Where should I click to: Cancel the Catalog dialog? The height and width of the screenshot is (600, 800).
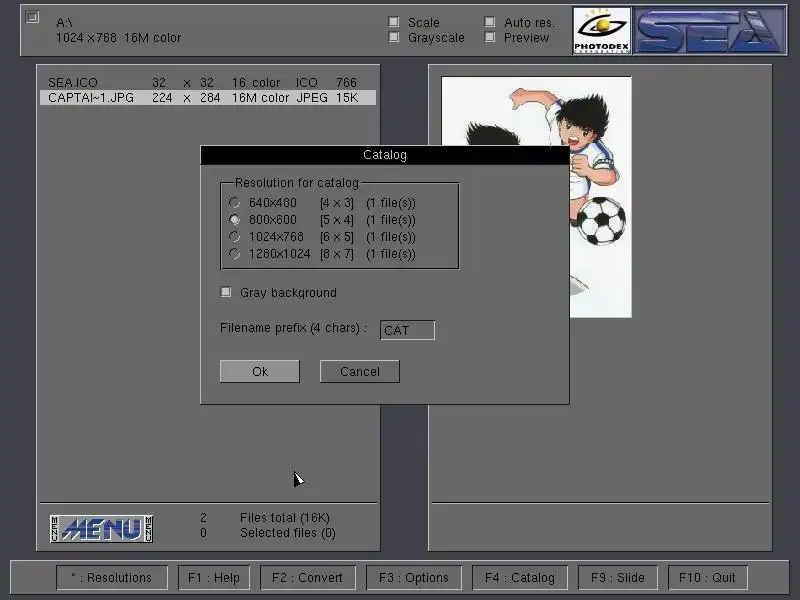pos(360,371)
